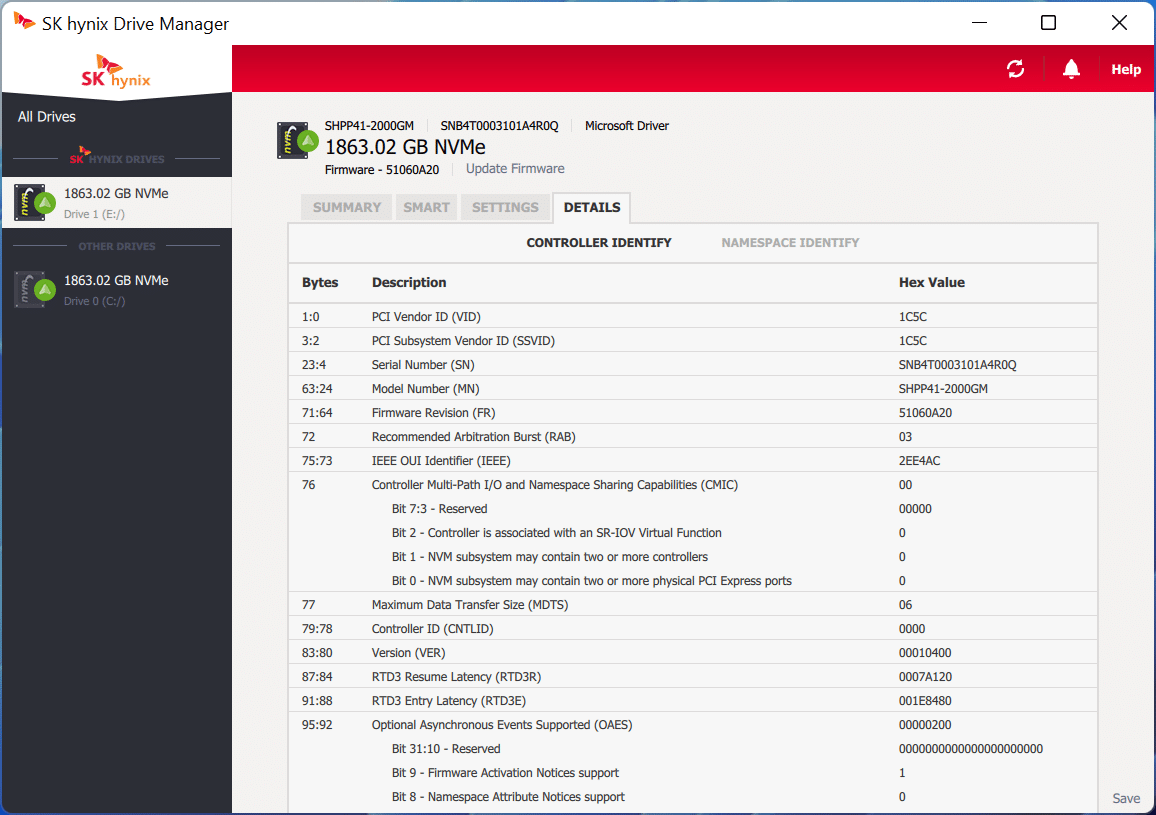1156x815 pixels.
Task: Switch to the SETTINGS tab
Action: [x=505, y=207]
